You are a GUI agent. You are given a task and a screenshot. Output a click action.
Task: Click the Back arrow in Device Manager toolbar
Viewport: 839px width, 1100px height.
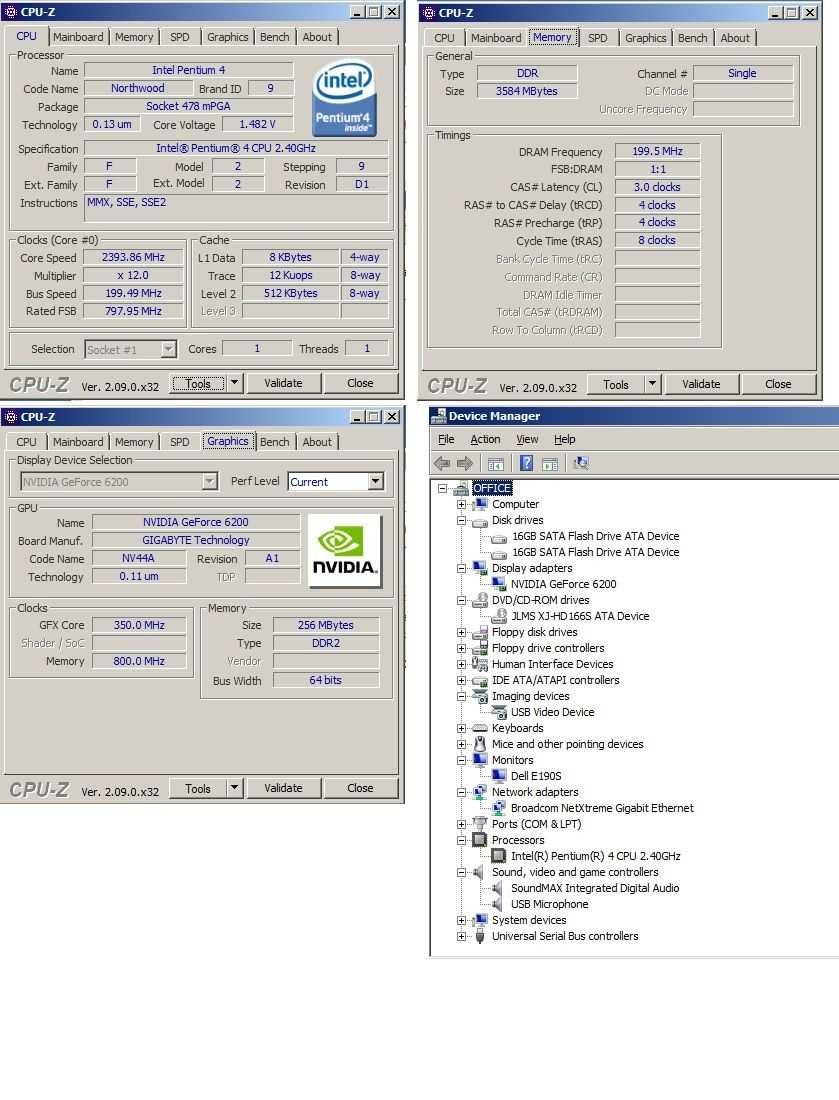tap(442, 463)
